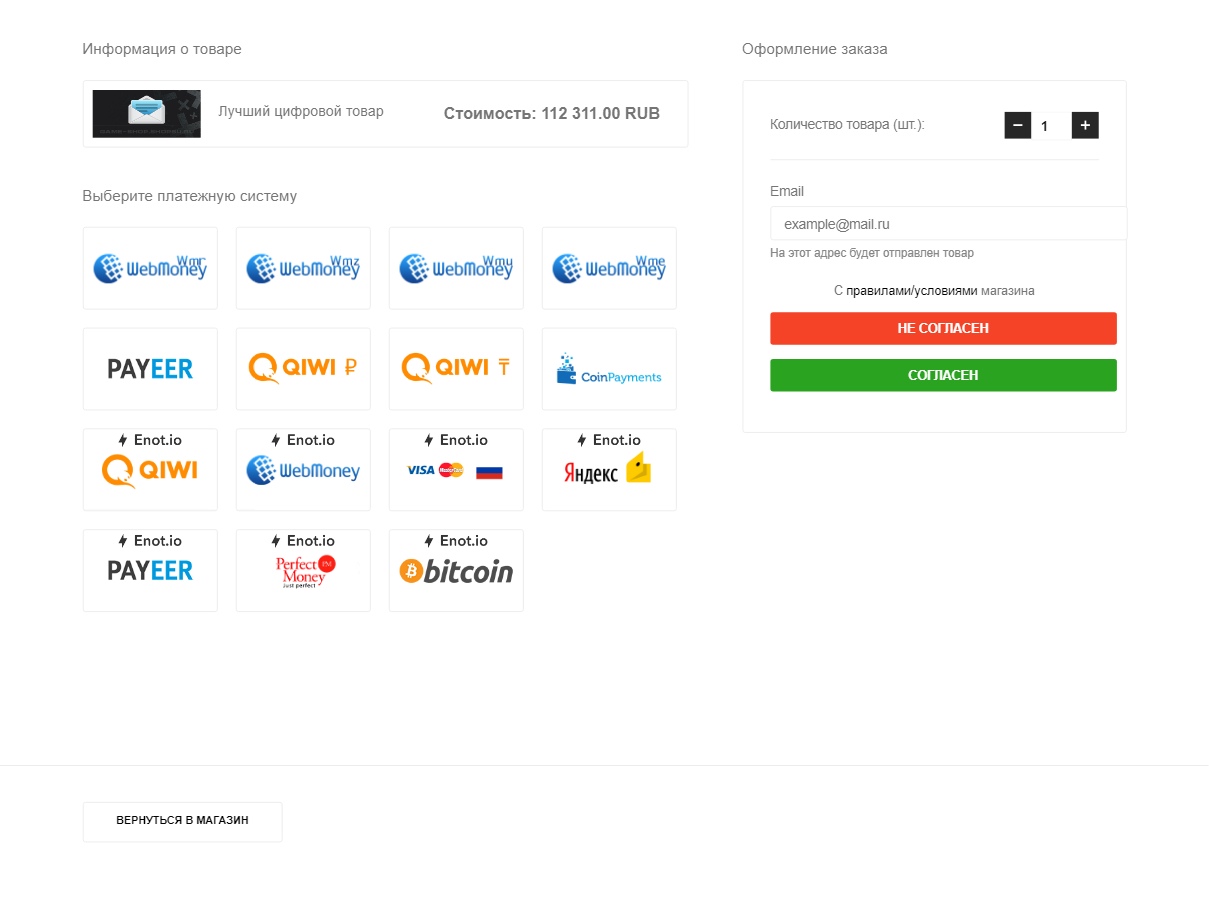Choose WebMoney WMZ payment tile
The height and width of the screenshot is (904, 1209).
tap(303, 268)
